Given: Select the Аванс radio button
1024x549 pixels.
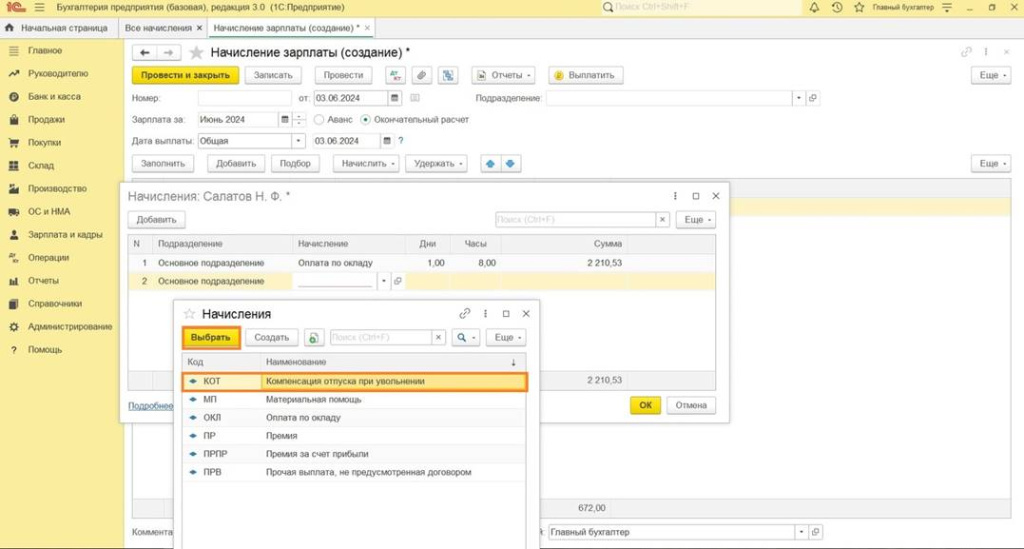Looking at the screenshot, I should [319, 120].
